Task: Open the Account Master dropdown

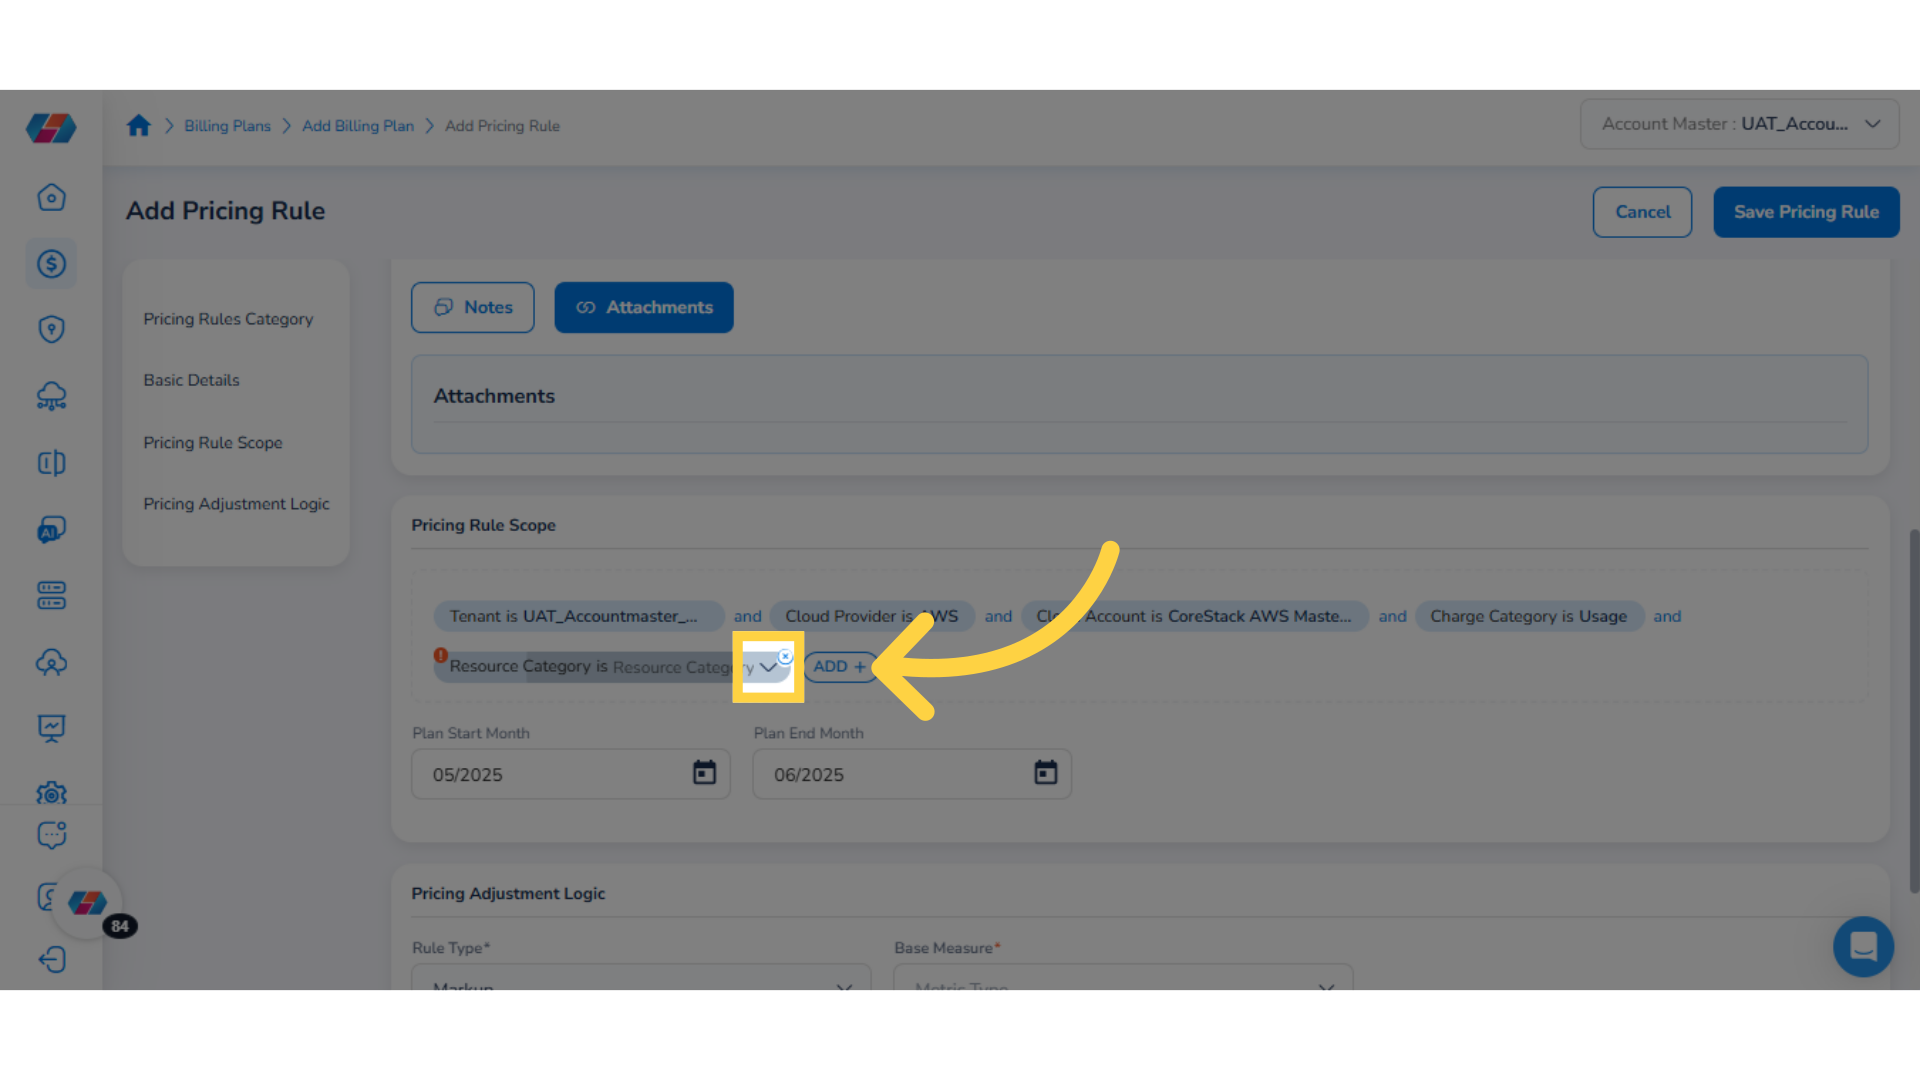Action: pos(1739,124)
